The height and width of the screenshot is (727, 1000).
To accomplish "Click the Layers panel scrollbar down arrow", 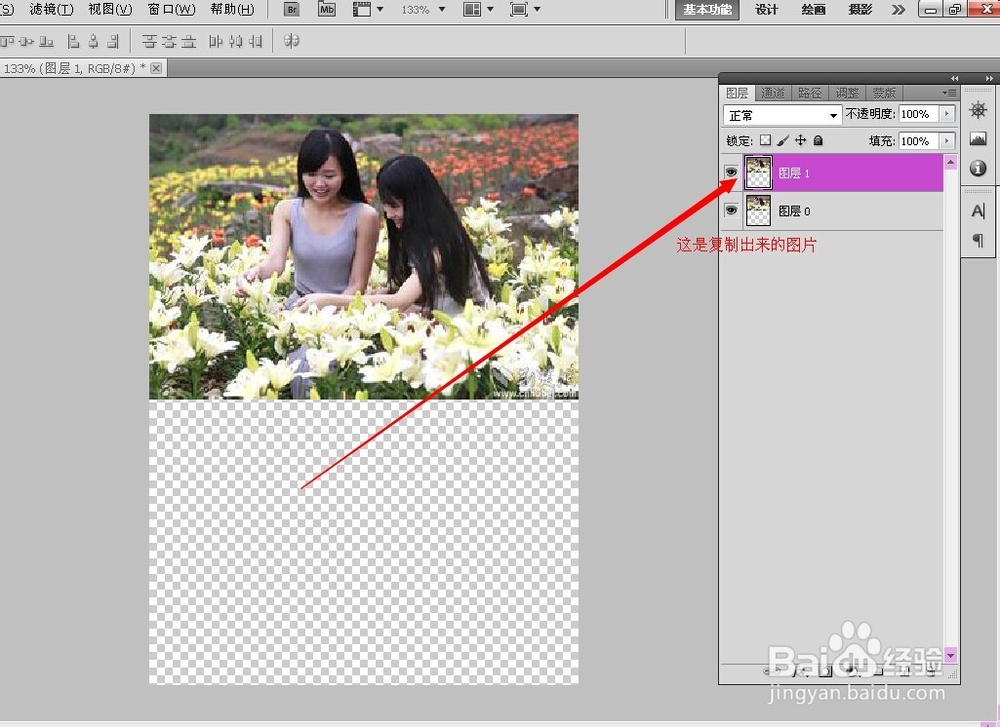I will [950, 655].
